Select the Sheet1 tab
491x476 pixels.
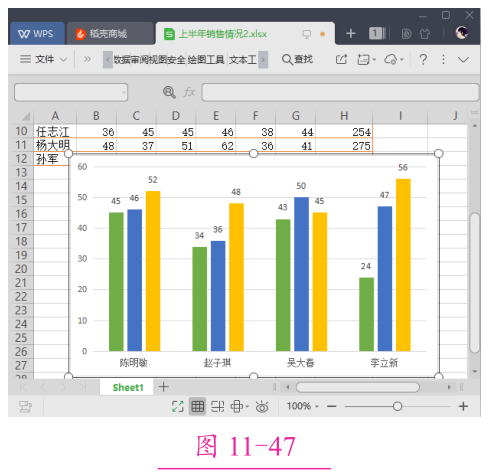(x=128, y=387)
